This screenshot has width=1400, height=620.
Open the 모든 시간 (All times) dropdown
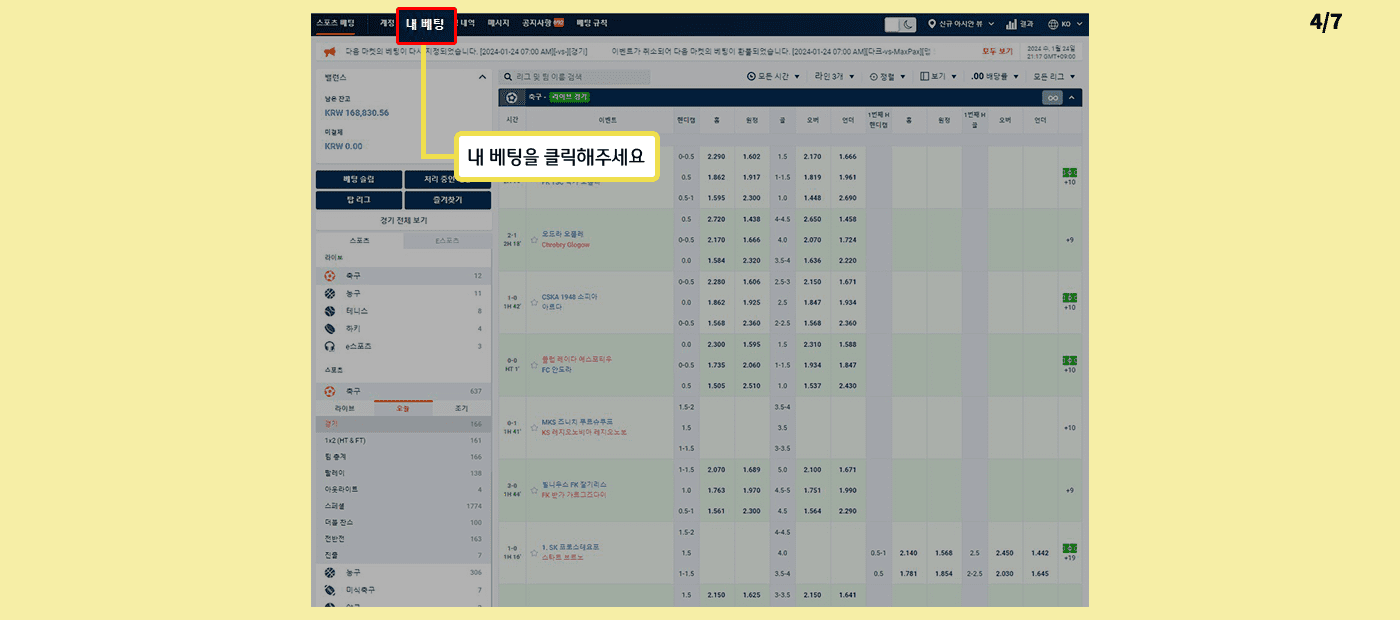(x=773, y=76)
